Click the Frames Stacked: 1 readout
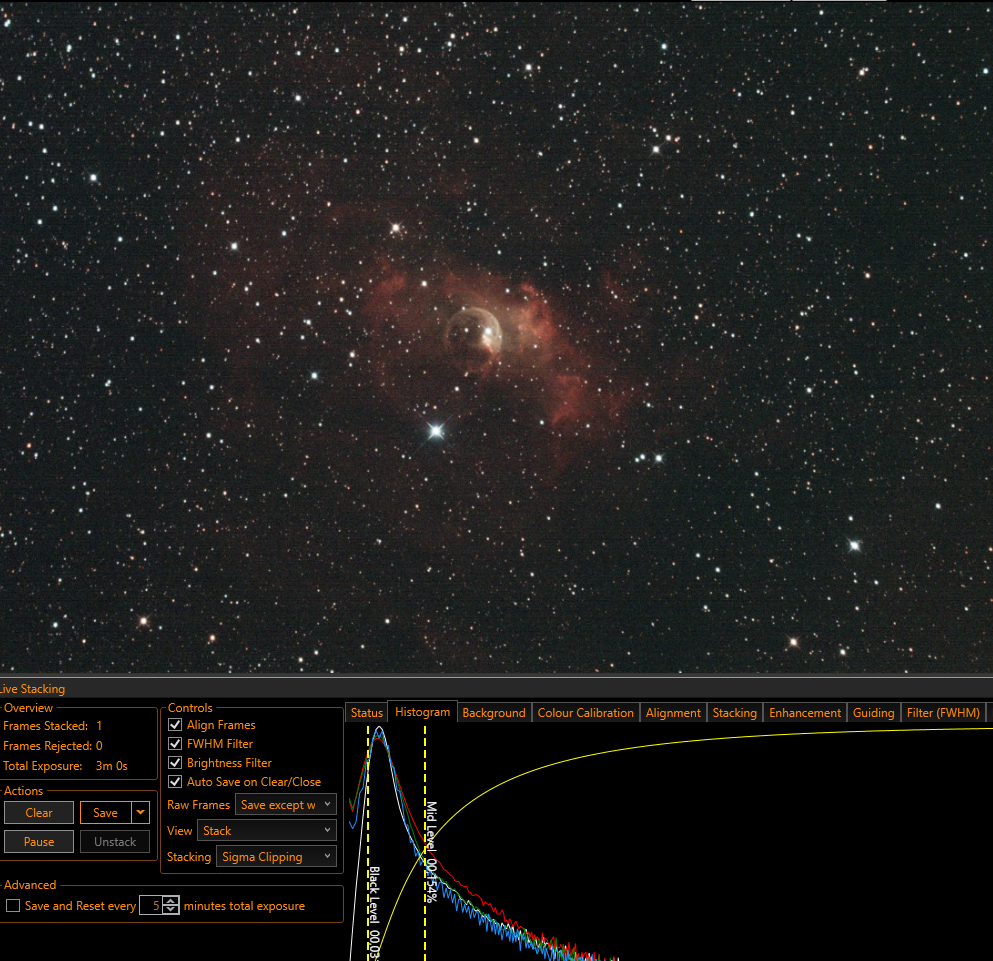 click(53, 726)
